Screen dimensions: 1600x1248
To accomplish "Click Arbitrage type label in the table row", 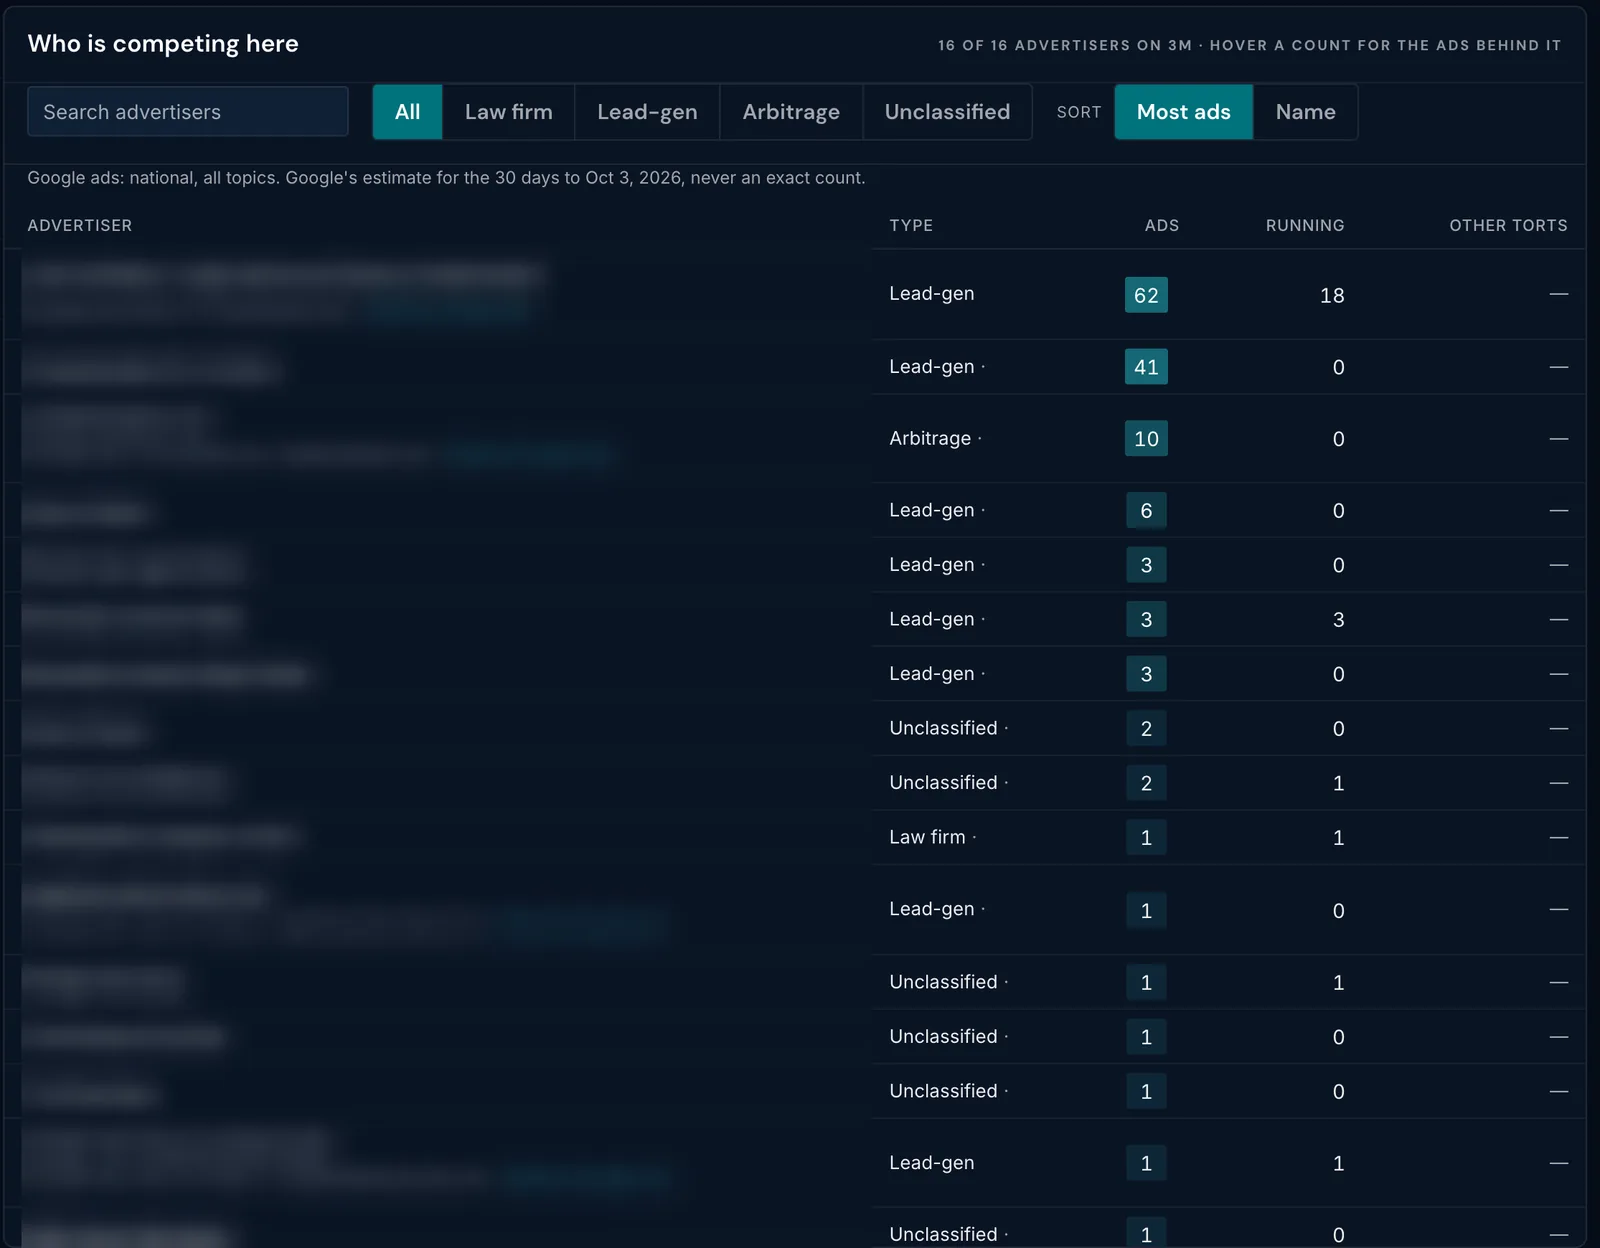I will [930, 438].
